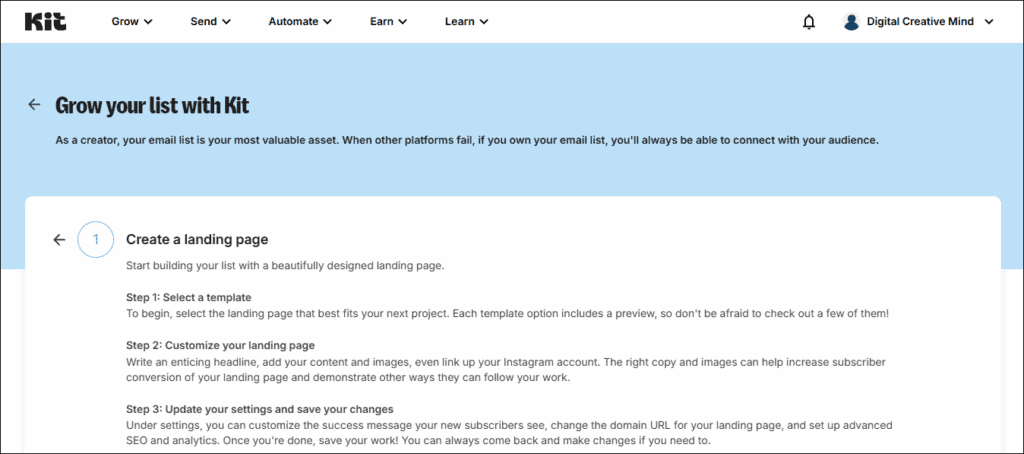Click back arrow next to step 1 circle
The width and height of the screenshot is (1024, 454).
point(59,240)
